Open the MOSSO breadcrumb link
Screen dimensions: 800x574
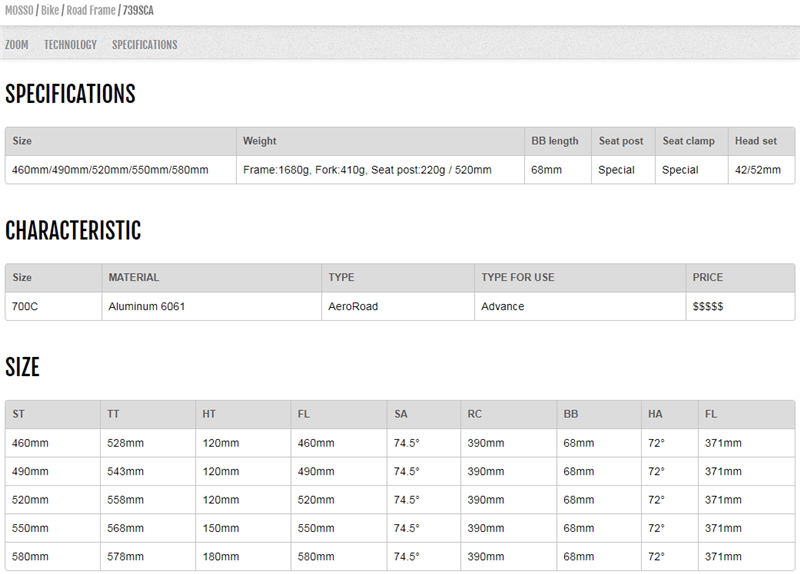coord(19,10)
